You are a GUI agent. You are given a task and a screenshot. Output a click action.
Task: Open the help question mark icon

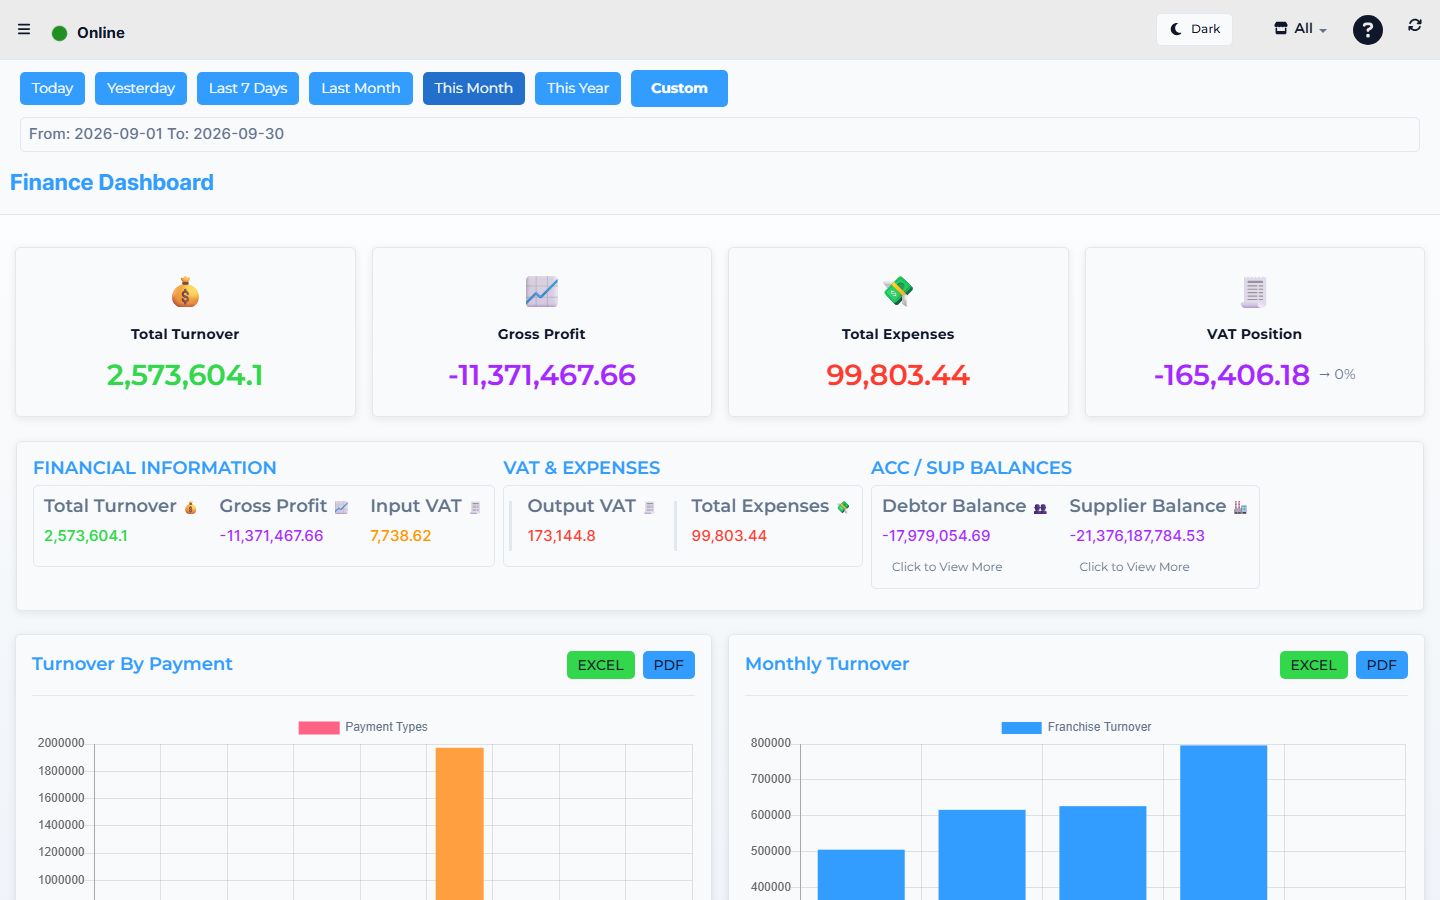[x=1367, y=30]
